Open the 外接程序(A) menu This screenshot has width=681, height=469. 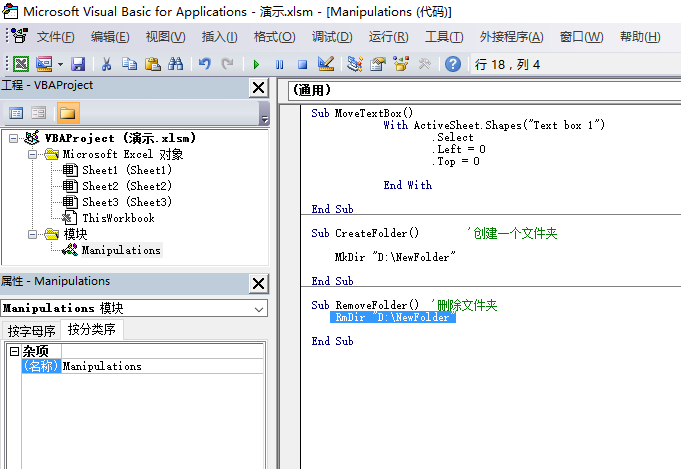point(511,37)
